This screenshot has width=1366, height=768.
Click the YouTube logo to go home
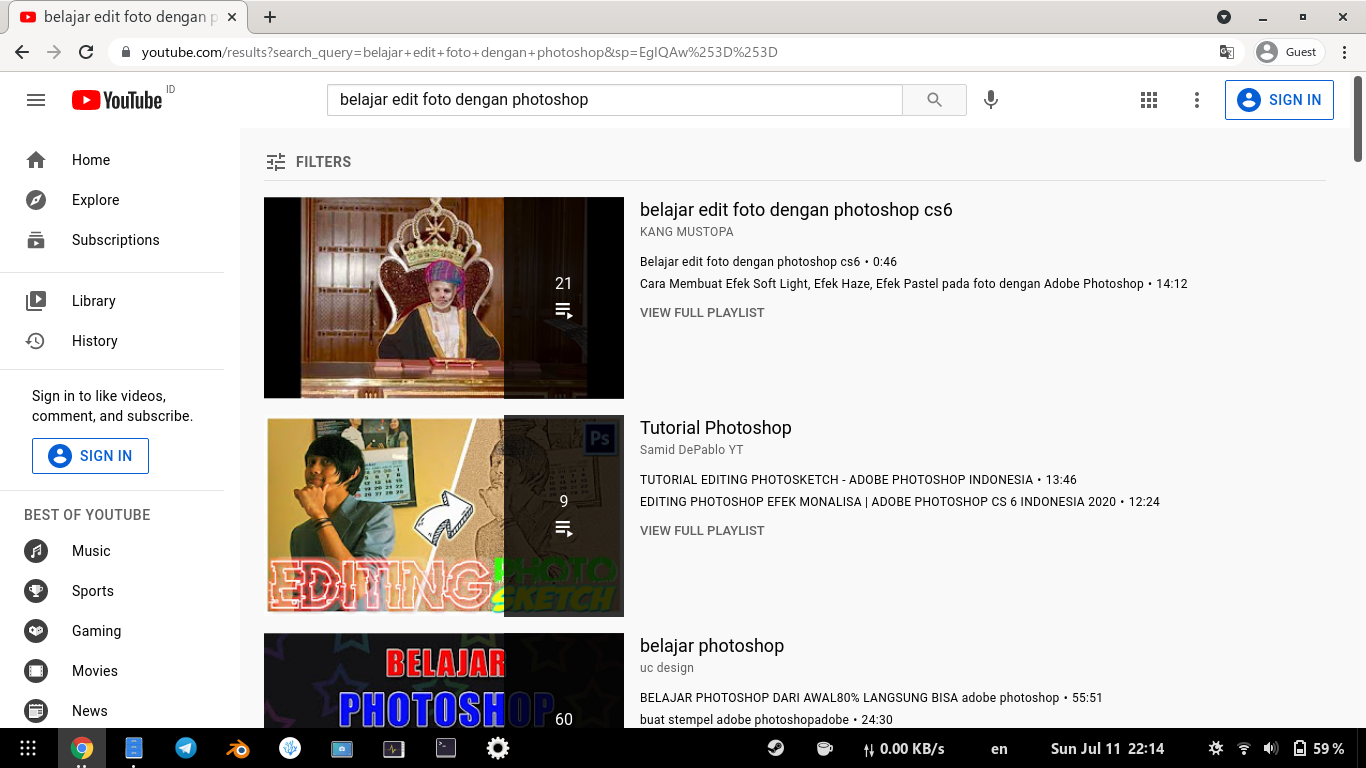(x=117, y=100)
